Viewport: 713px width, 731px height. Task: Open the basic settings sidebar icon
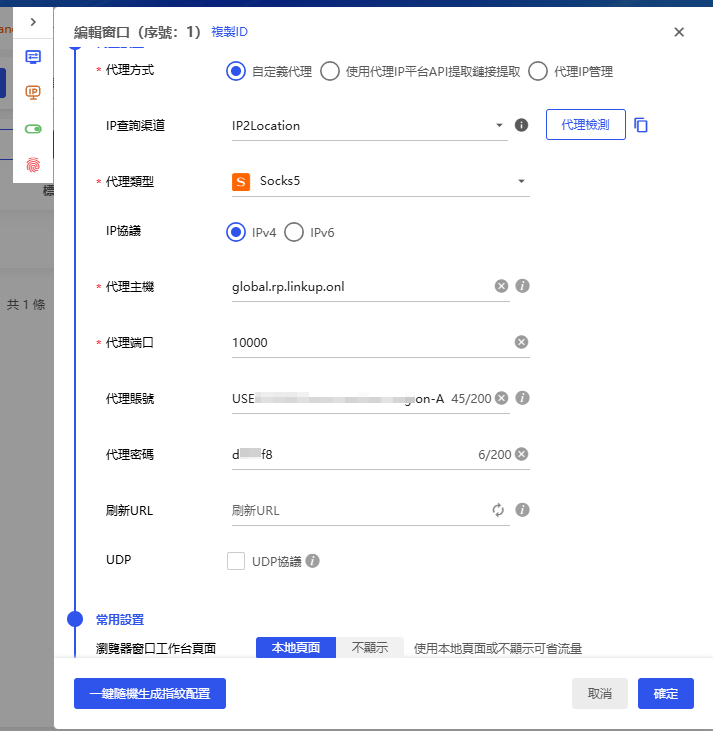pos(33,57)
